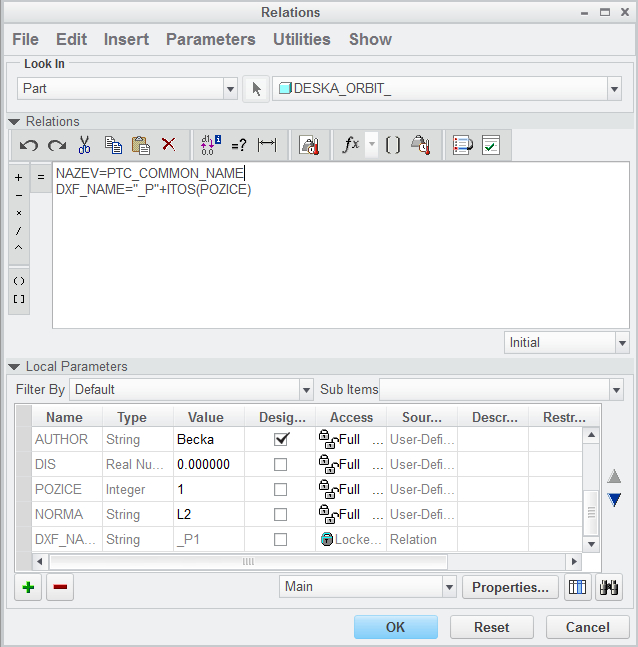Insert parentheses from side panel
Screen dimensions: 638x647
[19, 281]
